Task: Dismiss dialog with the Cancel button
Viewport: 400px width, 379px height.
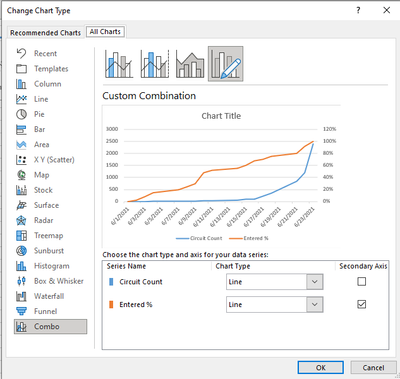Action: (373, 367)
